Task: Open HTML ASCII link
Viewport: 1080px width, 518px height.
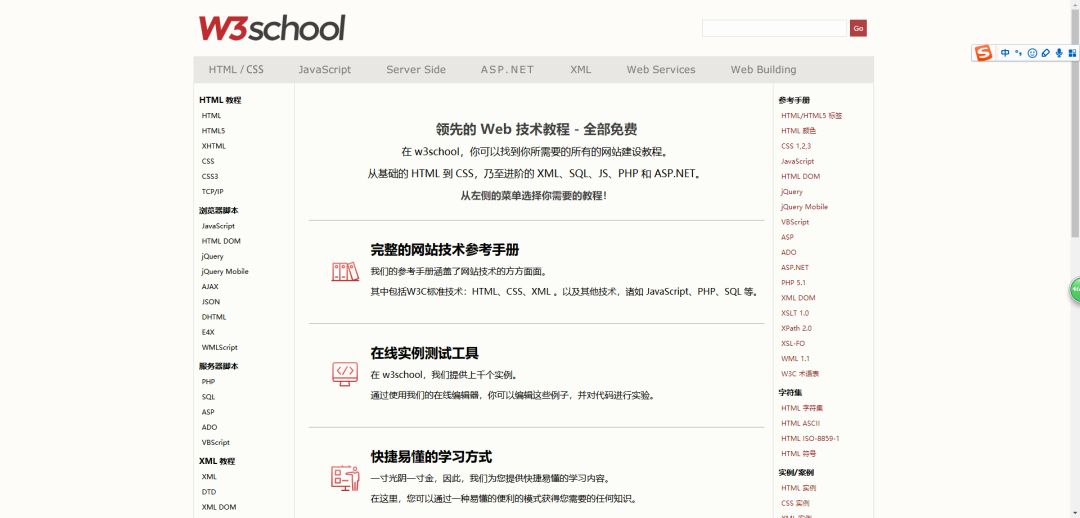Action: point(800,423)
